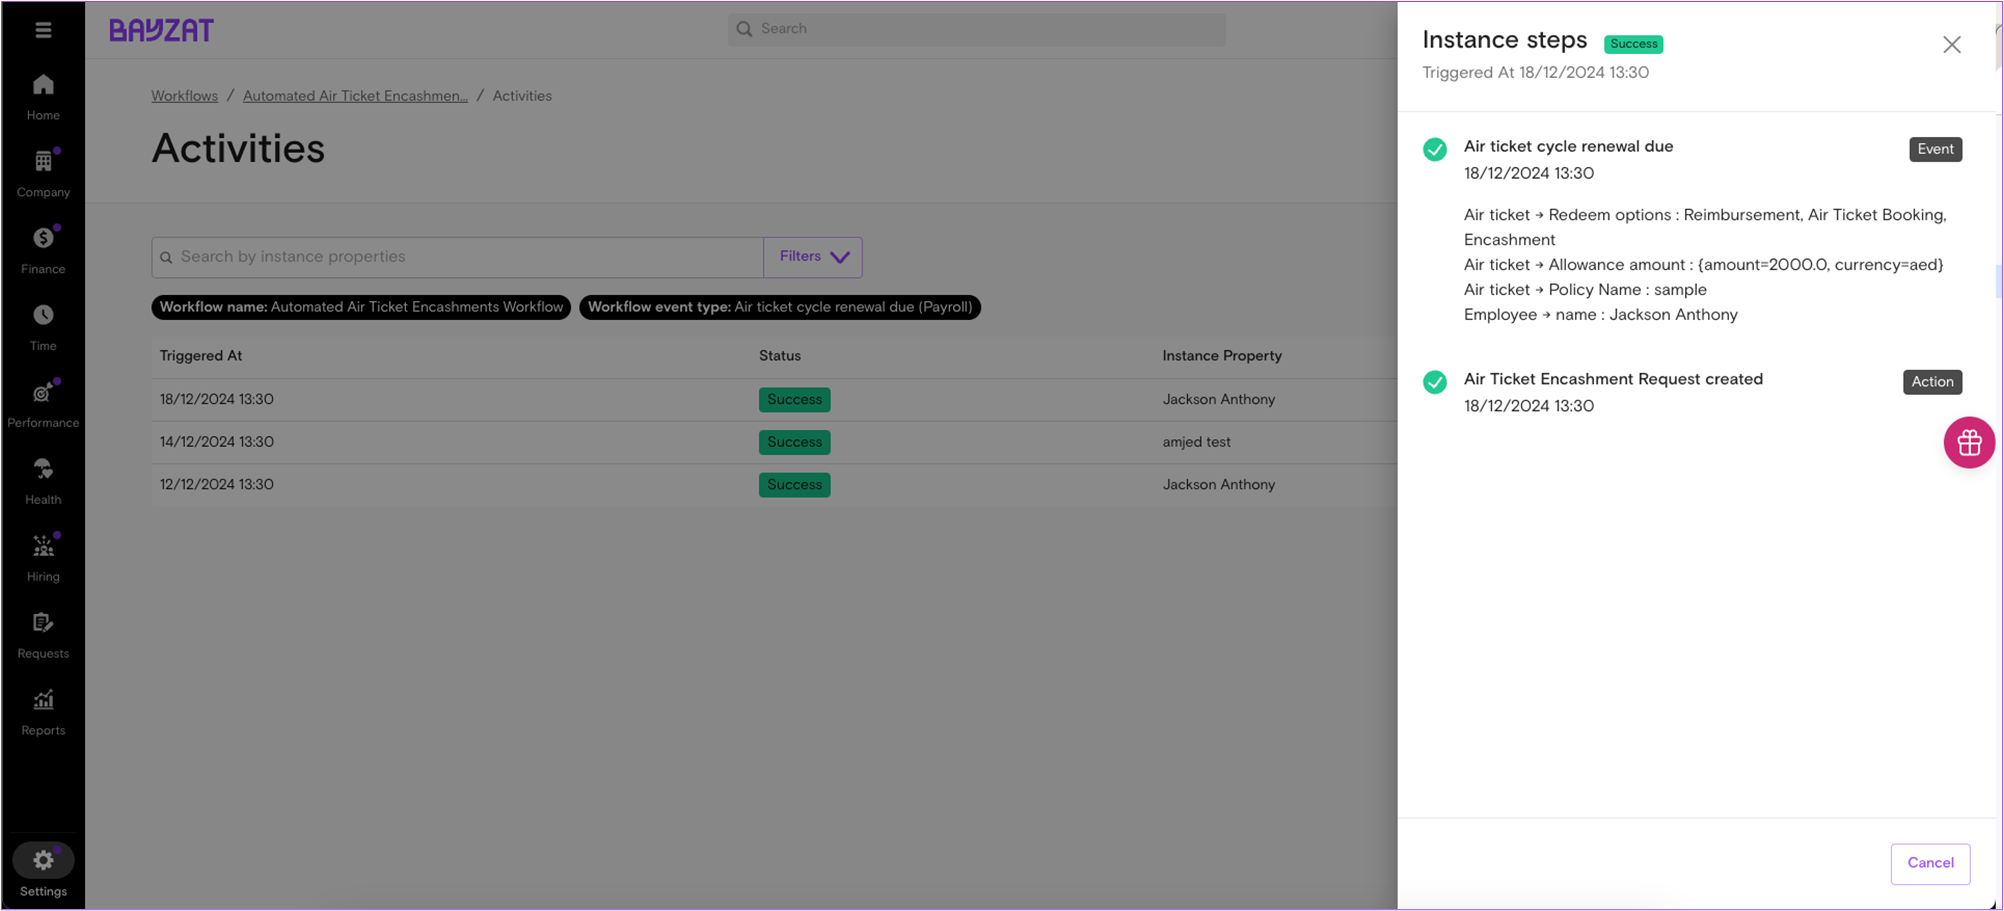Image resolution: width=2004 pixels, height=911 pixels.
Task: Open Automated Air Ticket Encashmen.. breadcrumb
Action: coord(355,96)
